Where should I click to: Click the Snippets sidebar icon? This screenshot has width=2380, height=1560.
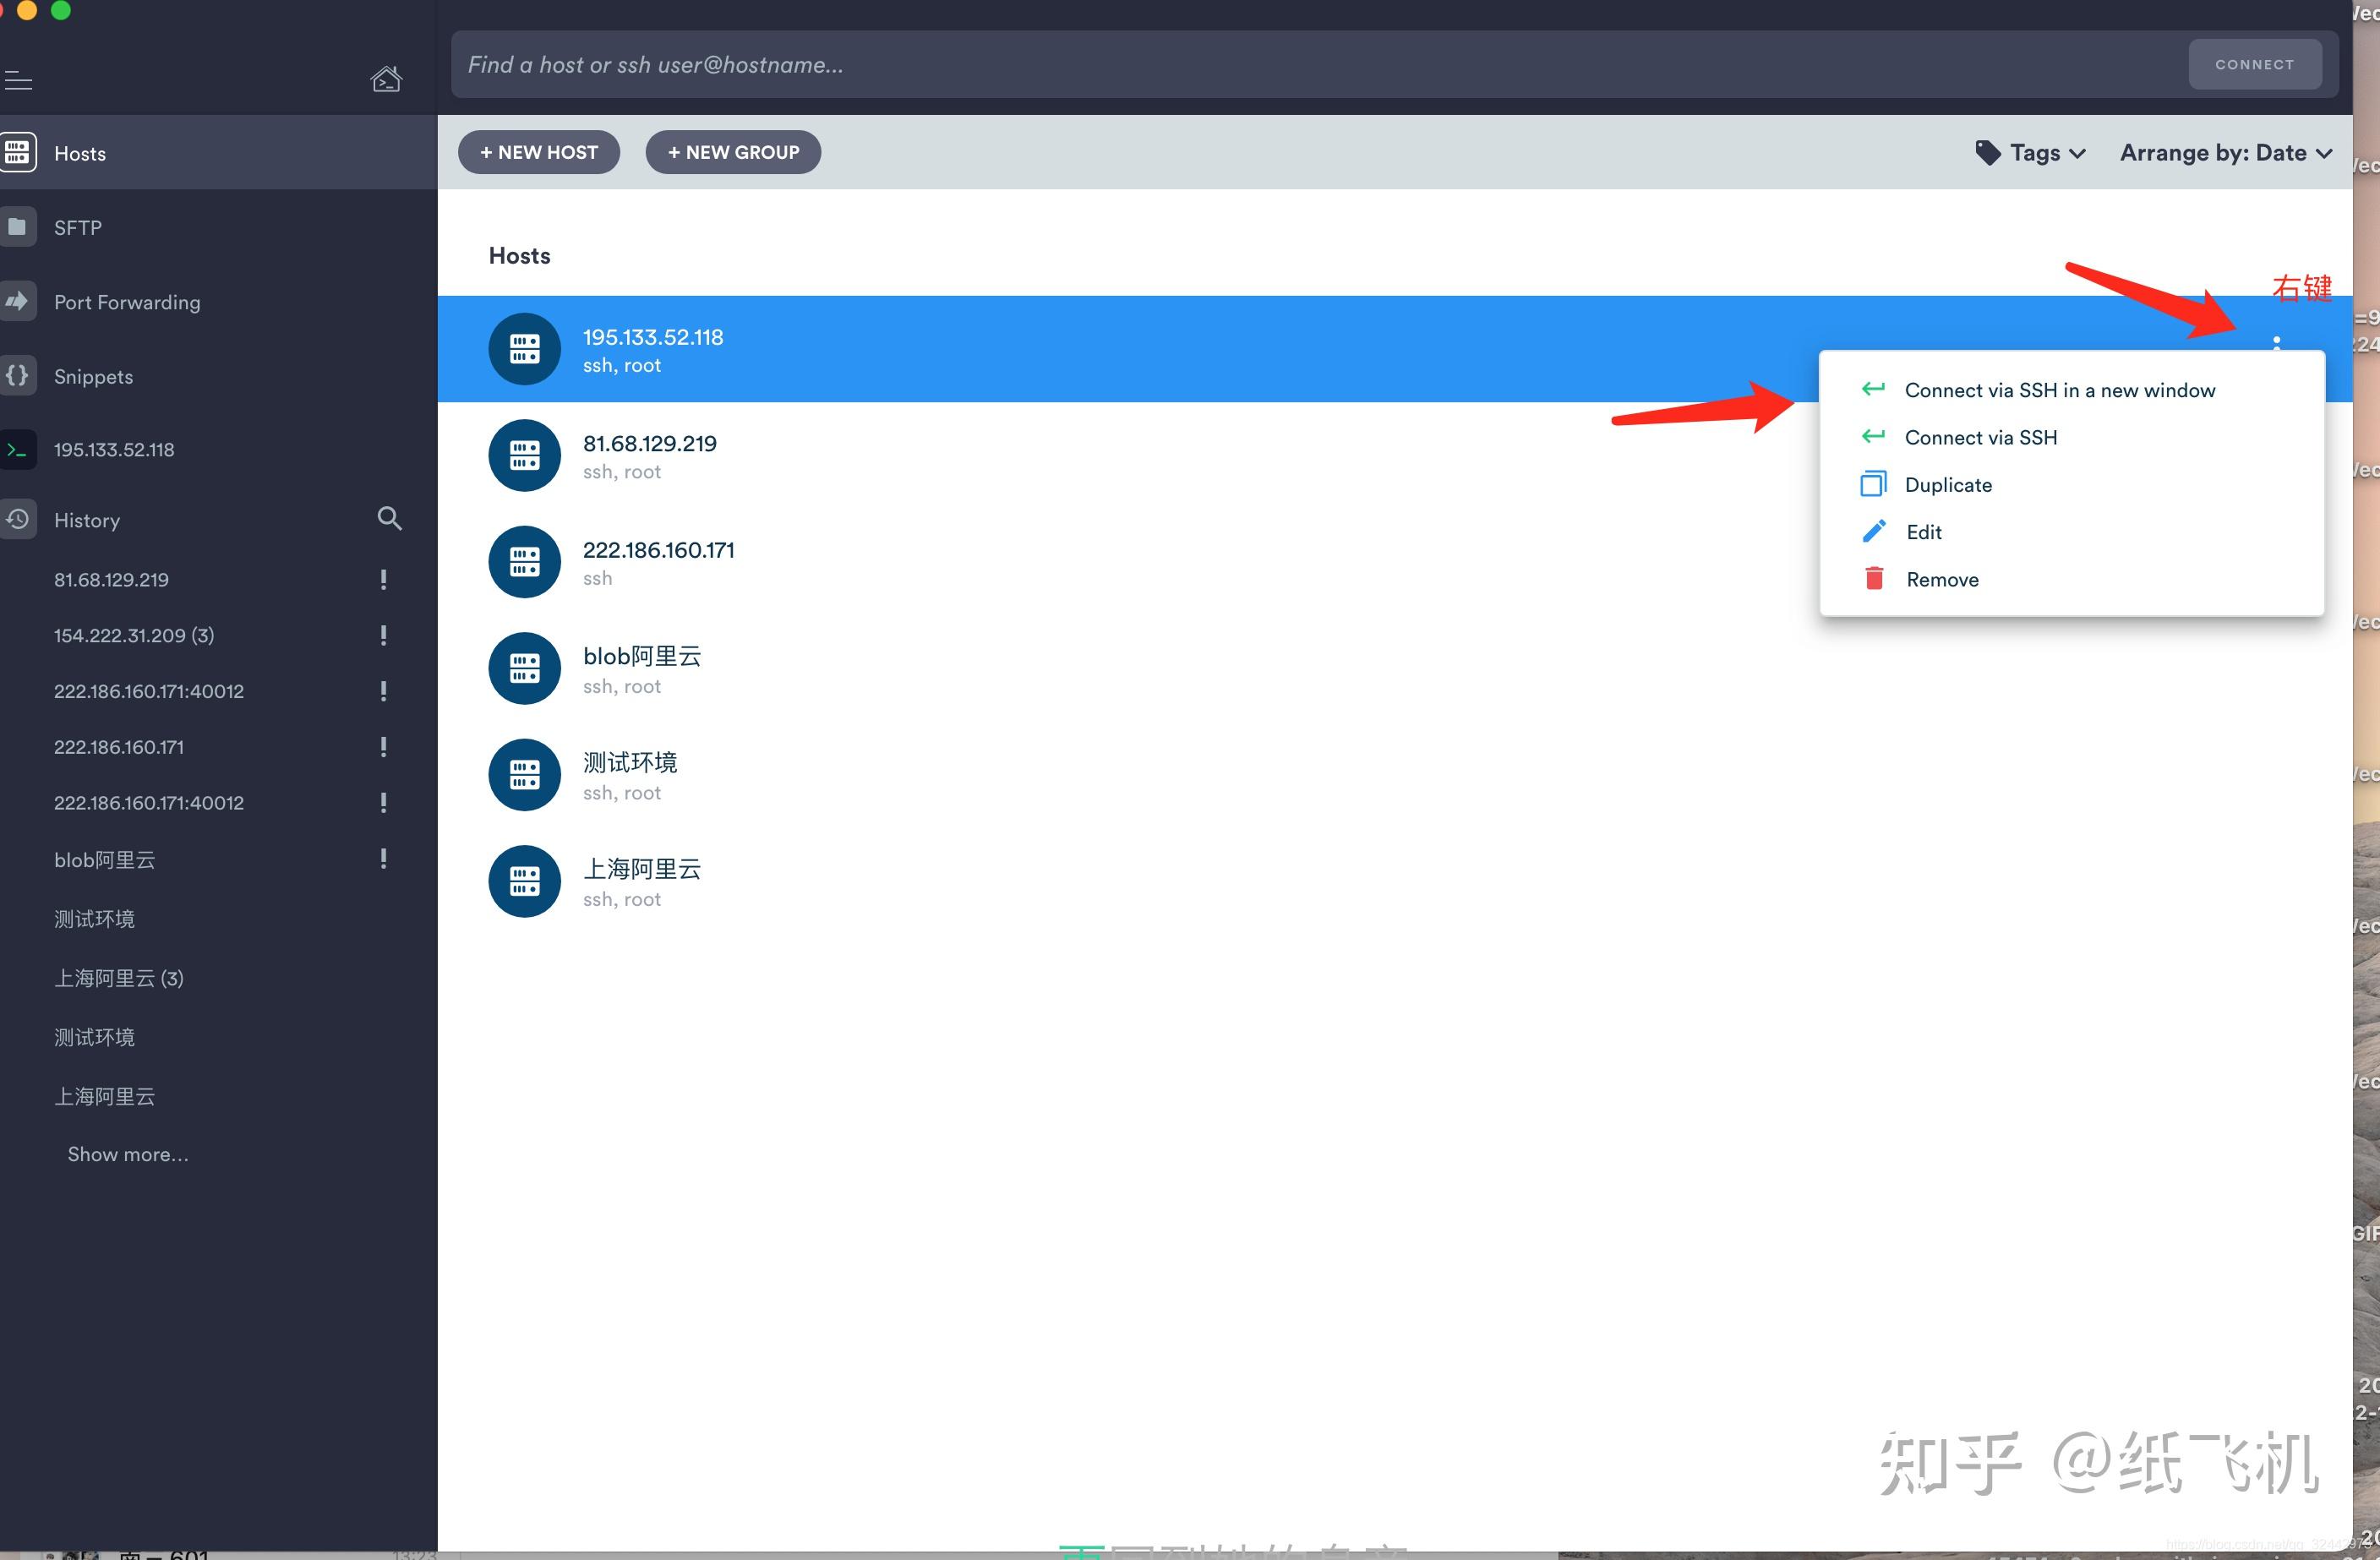click(x=19, y=374)
